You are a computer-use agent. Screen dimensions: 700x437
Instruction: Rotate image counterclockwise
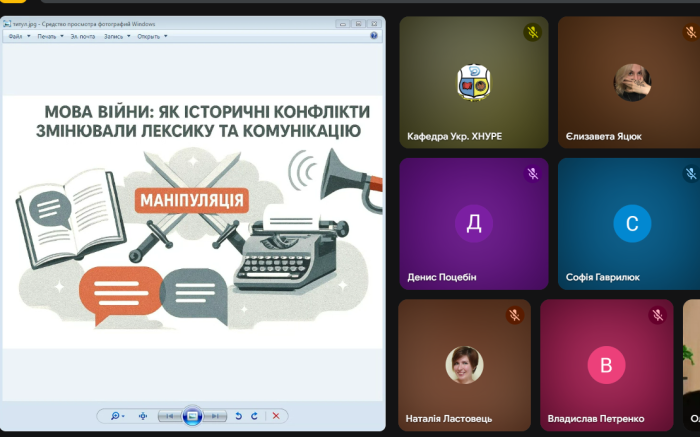(239, 415)
